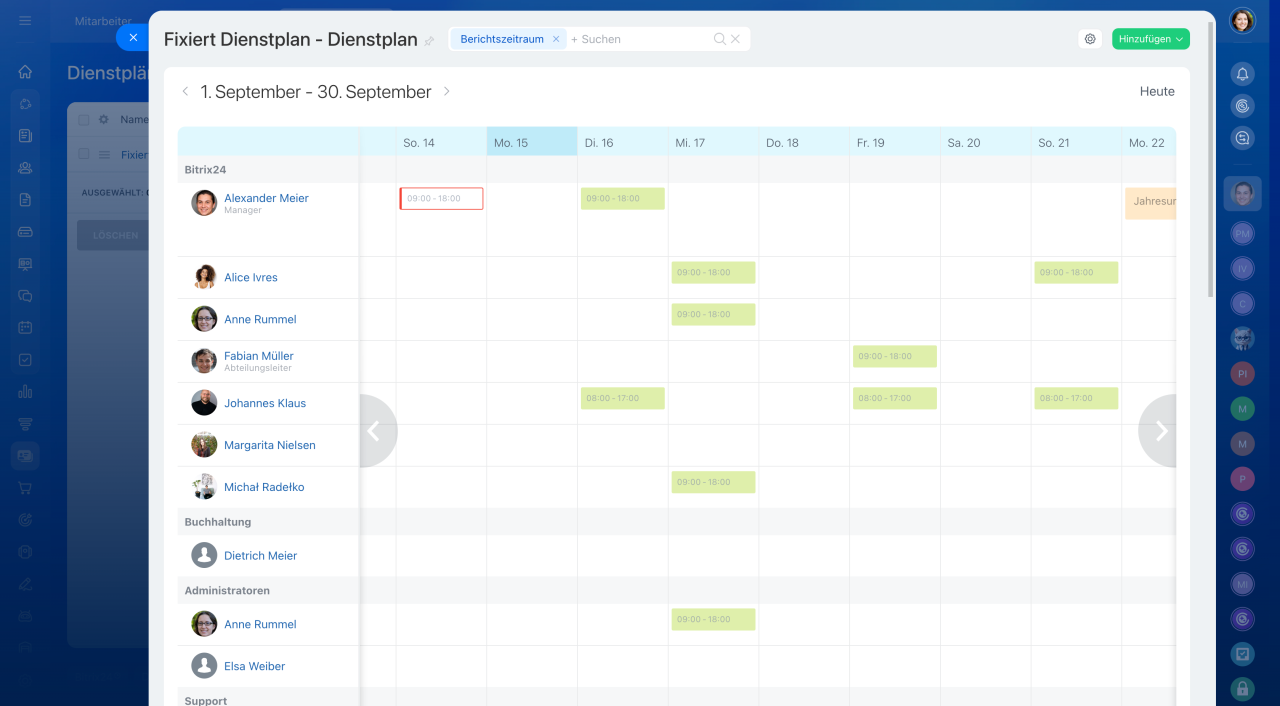Screen dimensions: 1280x706
Task: Select the So. 14 day header
Action: pyautogui.click(x=441, y=142)
